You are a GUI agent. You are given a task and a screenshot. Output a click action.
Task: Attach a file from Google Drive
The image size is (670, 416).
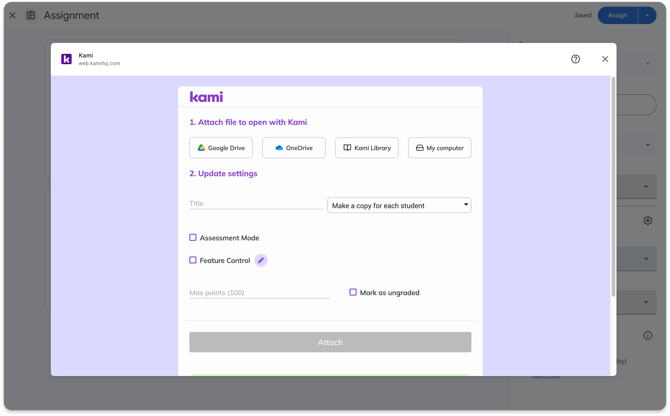click(221, 148)
